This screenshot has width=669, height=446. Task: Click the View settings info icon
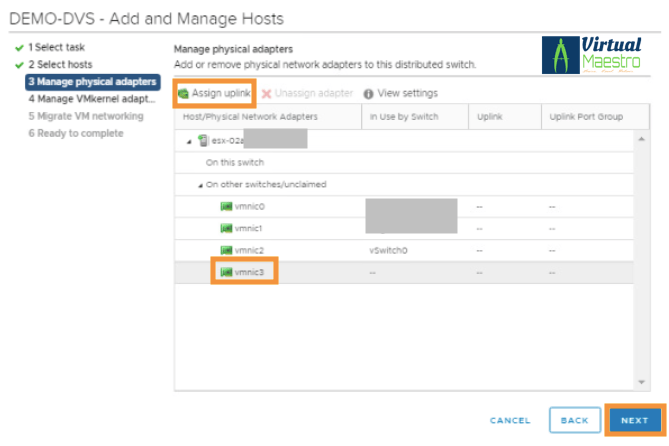click(x=368, y=93)
